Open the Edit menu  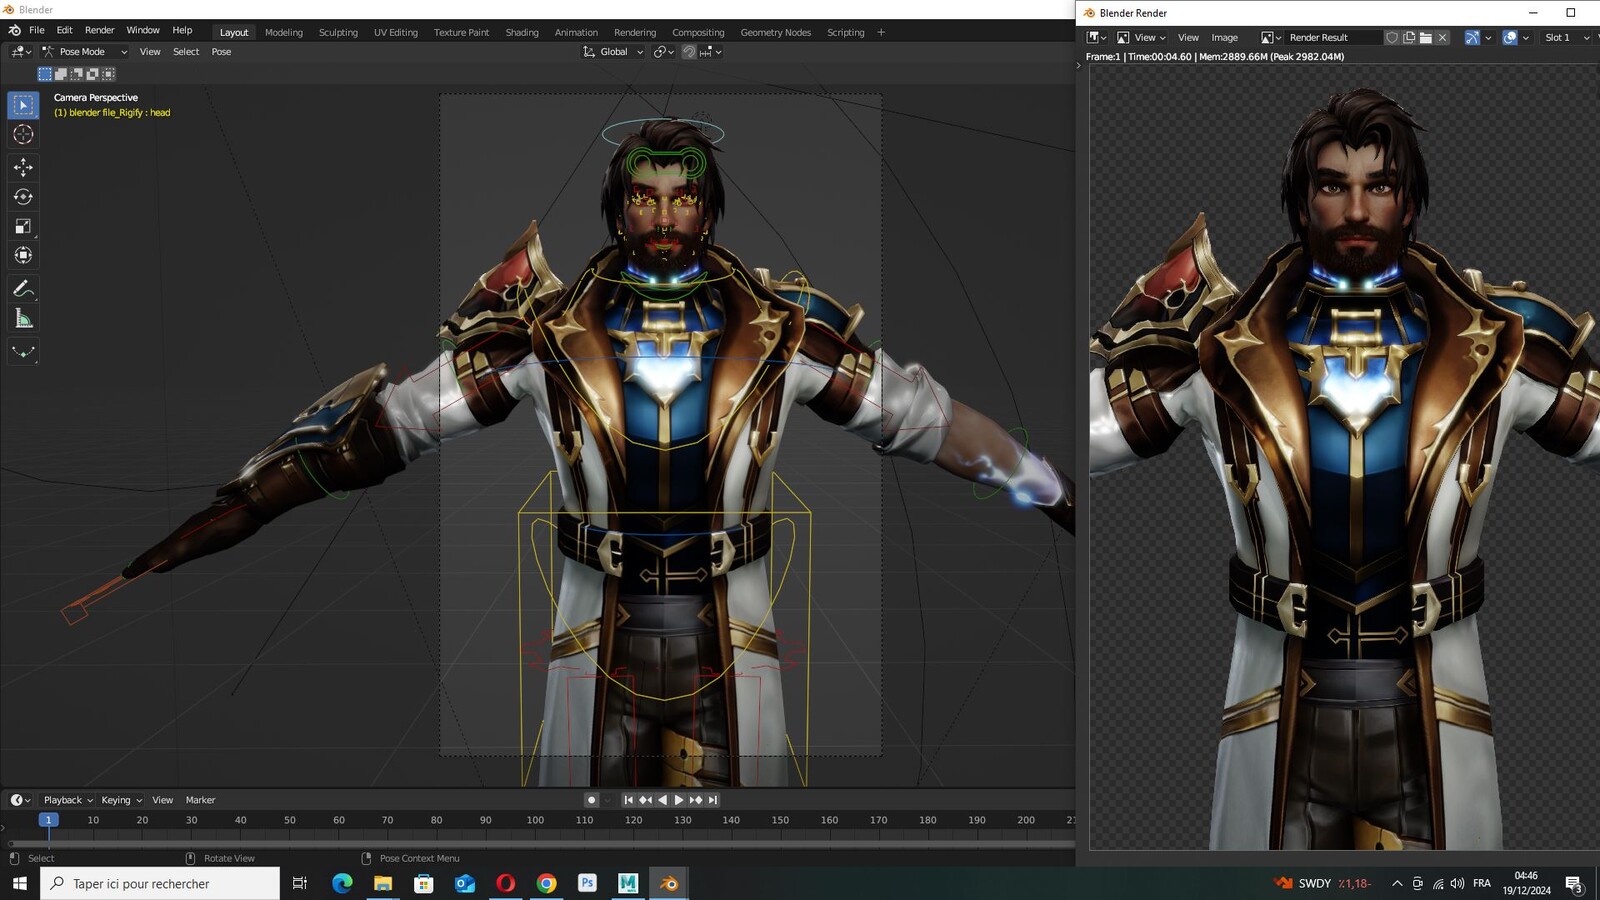click(64, 31)
